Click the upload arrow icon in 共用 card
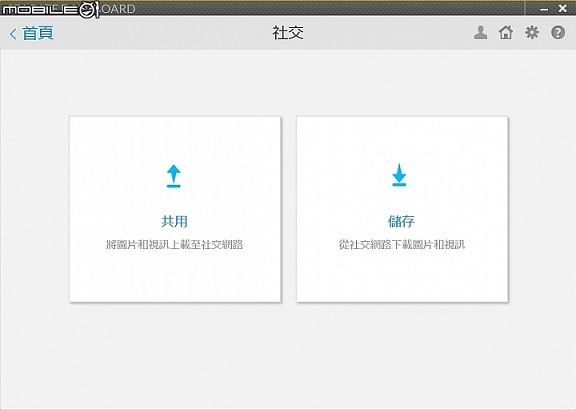Screen dimensions: 576x410 (x=174, y=176)
